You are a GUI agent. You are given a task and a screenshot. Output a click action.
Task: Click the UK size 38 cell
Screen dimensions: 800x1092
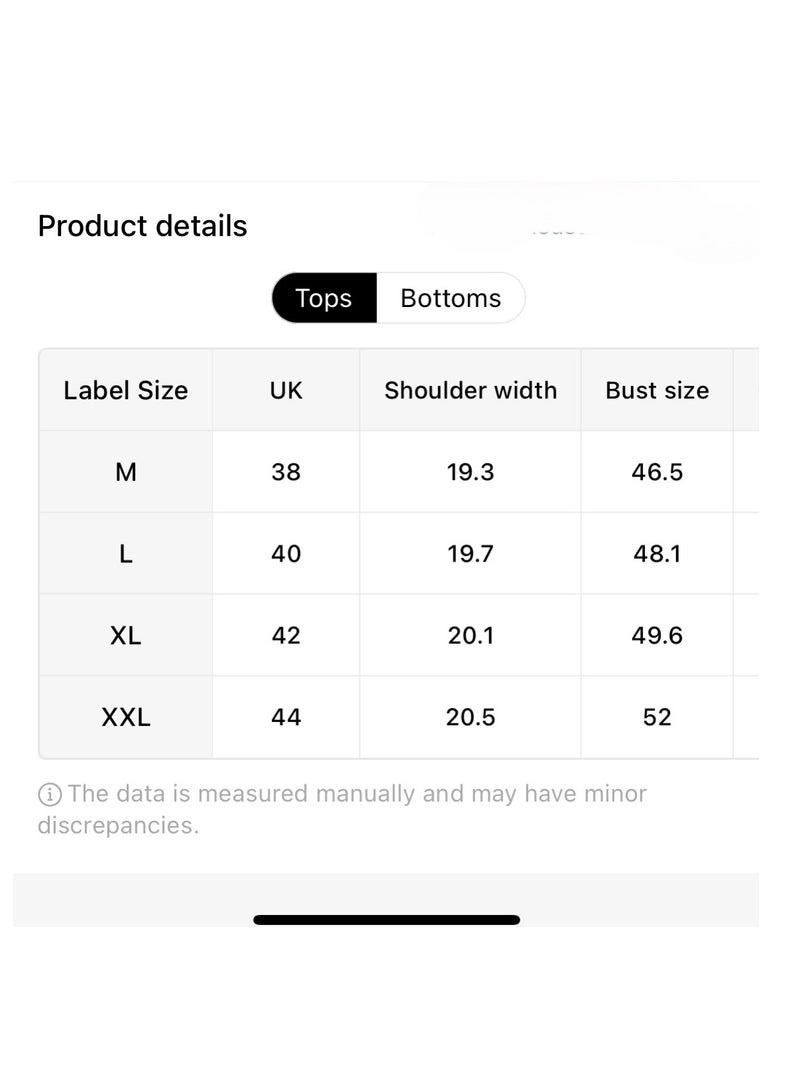286,472
